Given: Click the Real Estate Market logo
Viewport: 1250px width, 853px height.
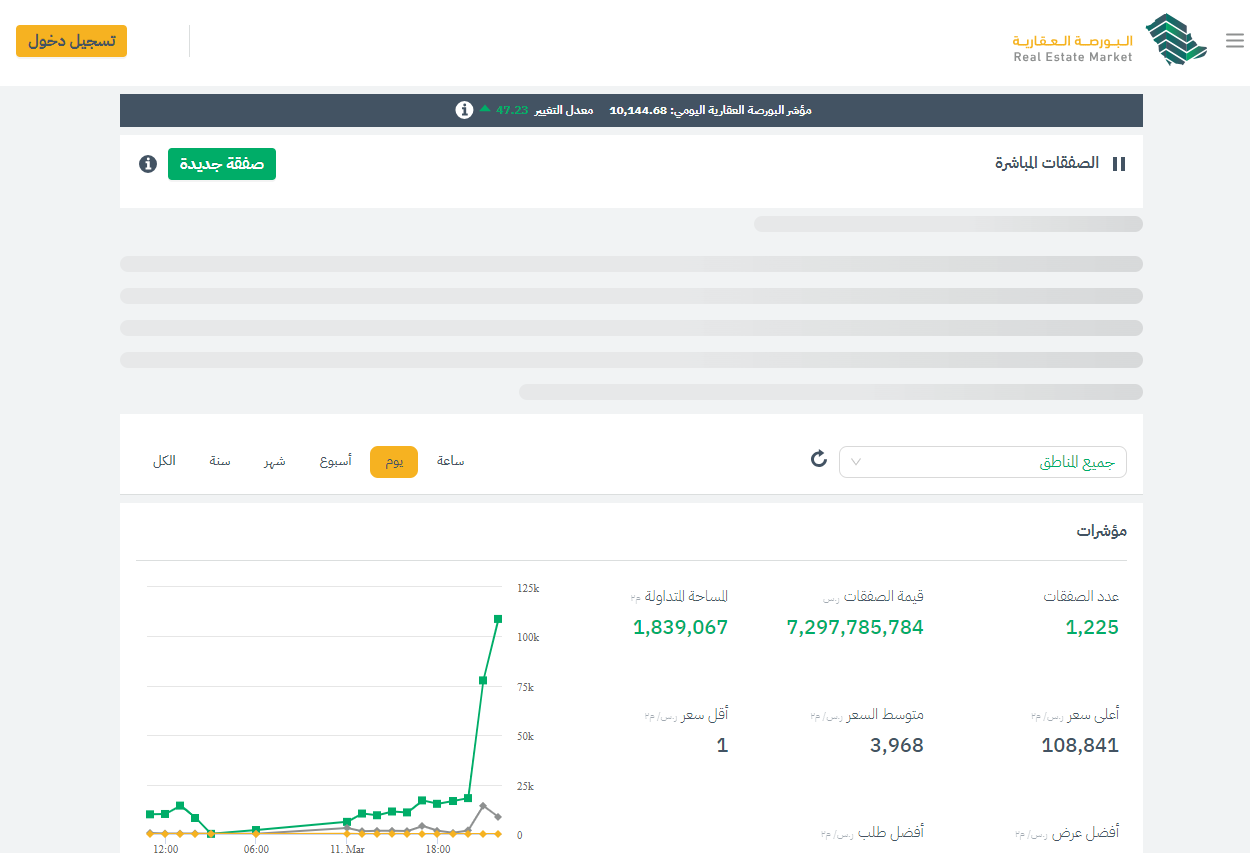Looking at the screenshot, I should pyautogui.click(x=1110, y=41).
